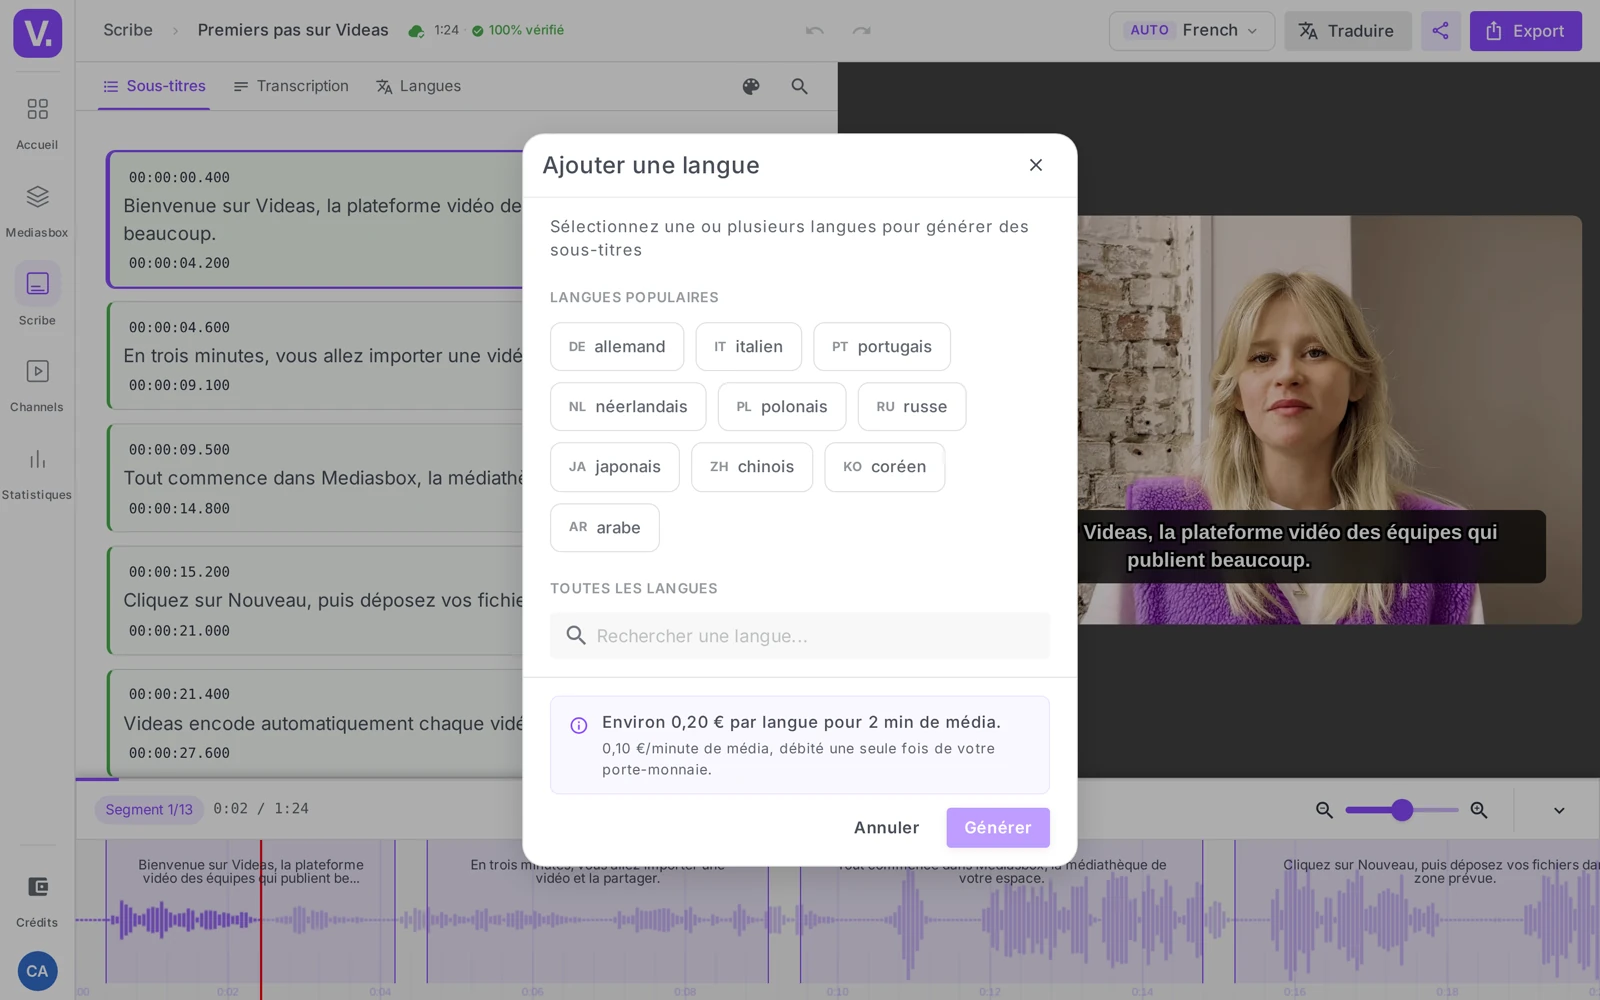Open Statistiques in the sidebar

tap(37, 473)
